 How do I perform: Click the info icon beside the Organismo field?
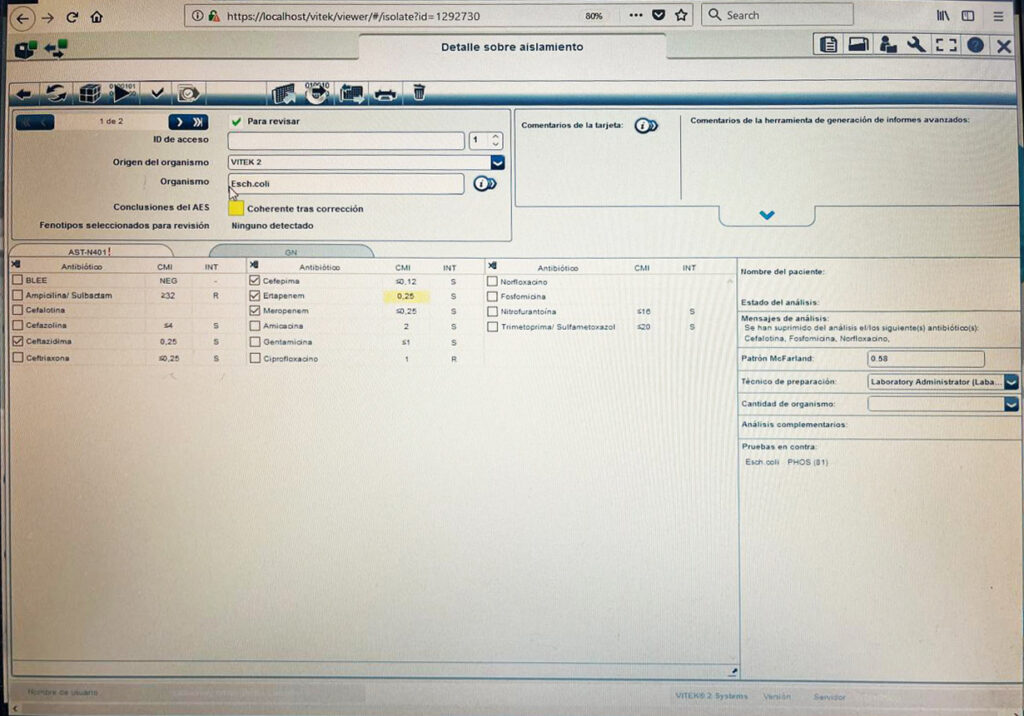point(485,184)
